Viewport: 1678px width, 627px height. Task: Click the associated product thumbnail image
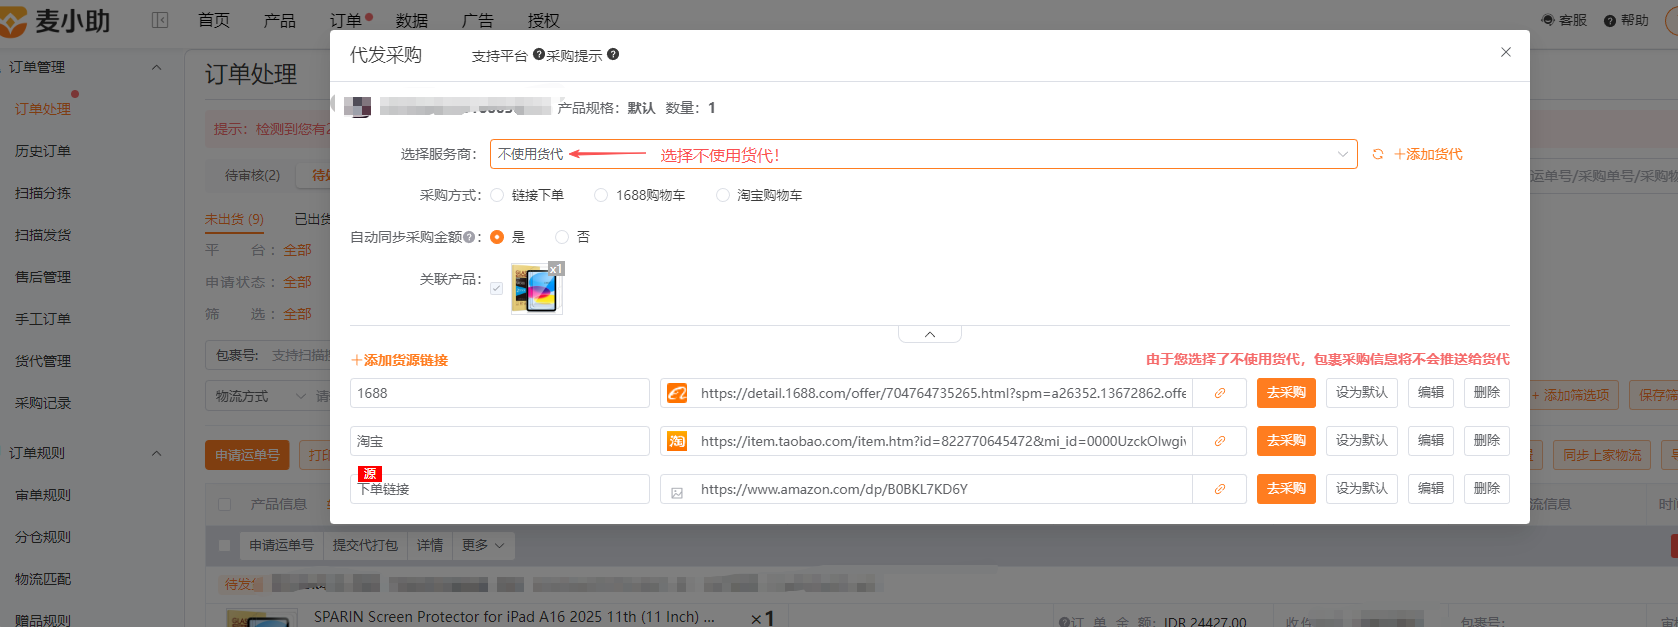coord(536,289)
